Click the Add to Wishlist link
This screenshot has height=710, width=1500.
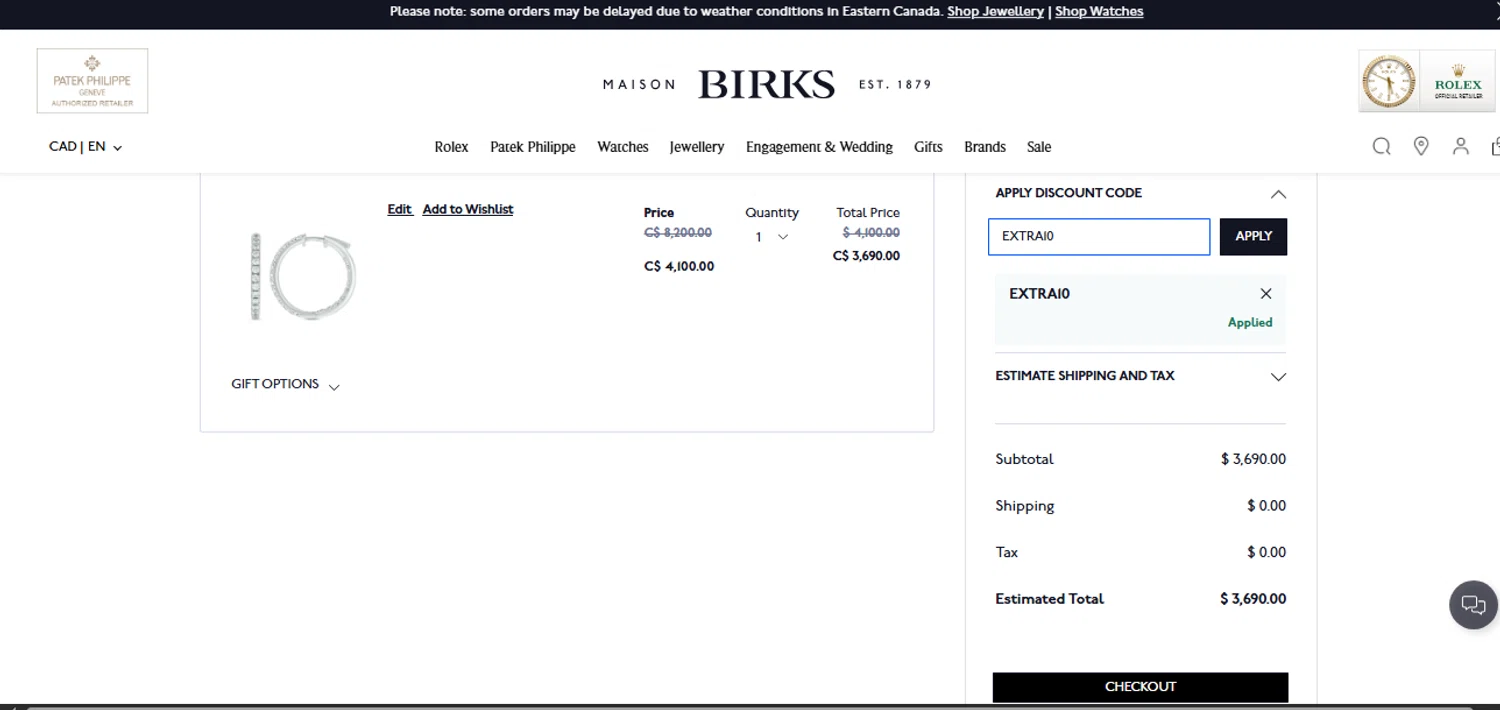pos(468,209)
